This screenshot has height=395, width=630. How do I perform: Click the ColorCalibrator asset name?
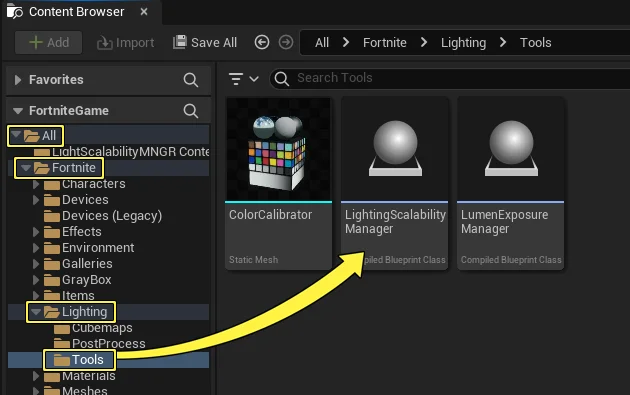pyautogui.click(x=270, y=215)
